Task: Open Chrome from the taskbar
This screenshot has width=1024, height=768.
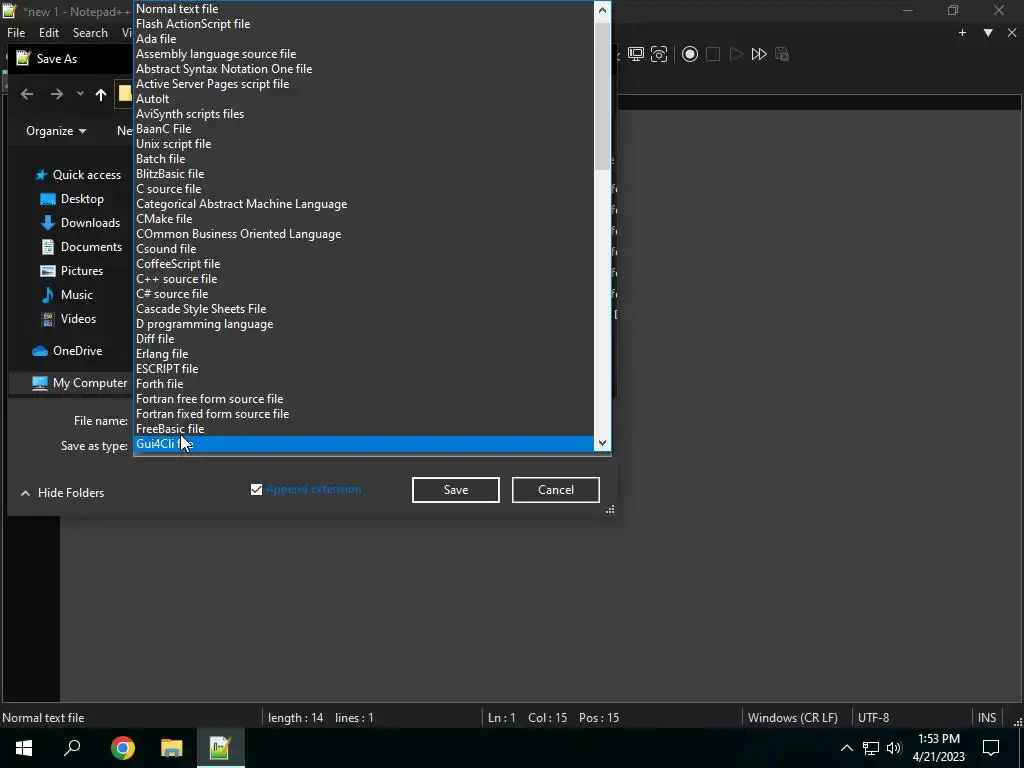Action: click(123, 748)
